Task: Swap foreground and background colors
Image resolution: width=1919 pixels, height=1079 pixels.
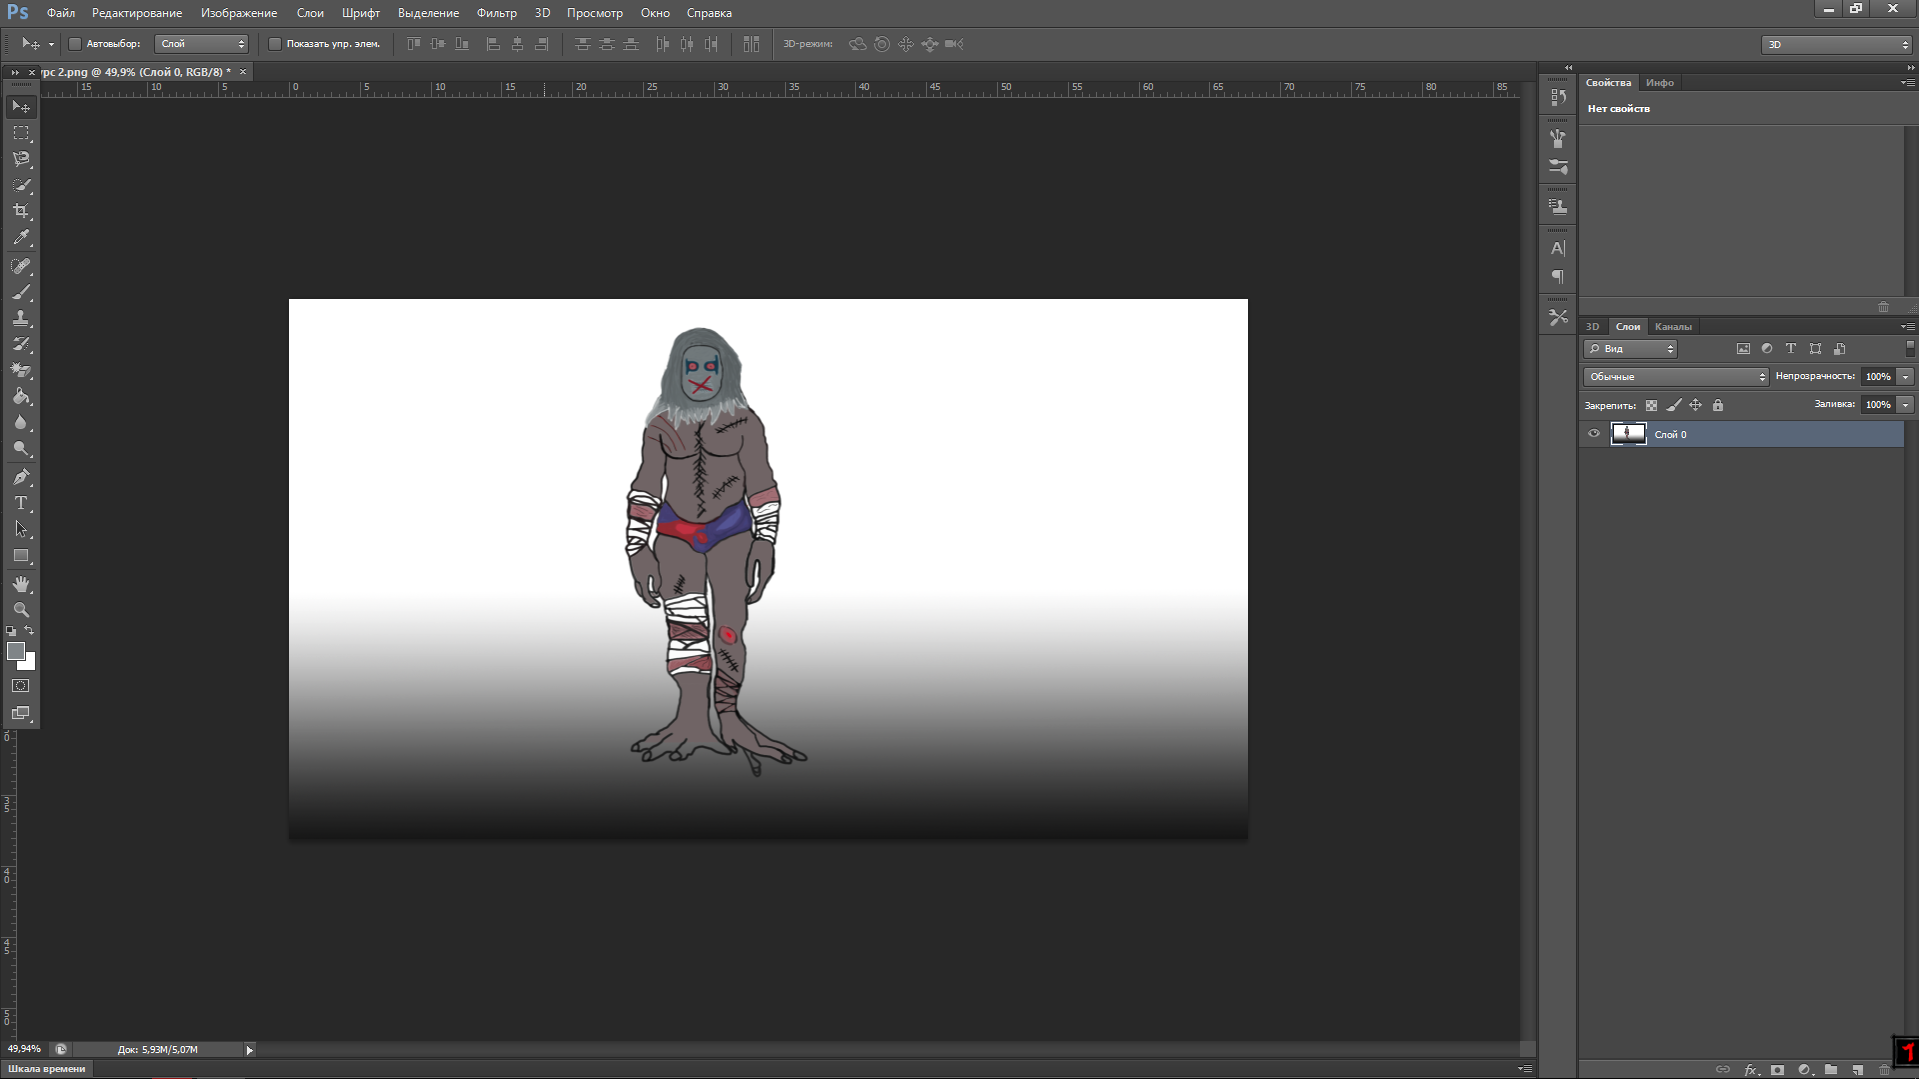Action: click(x=29, y=631)
